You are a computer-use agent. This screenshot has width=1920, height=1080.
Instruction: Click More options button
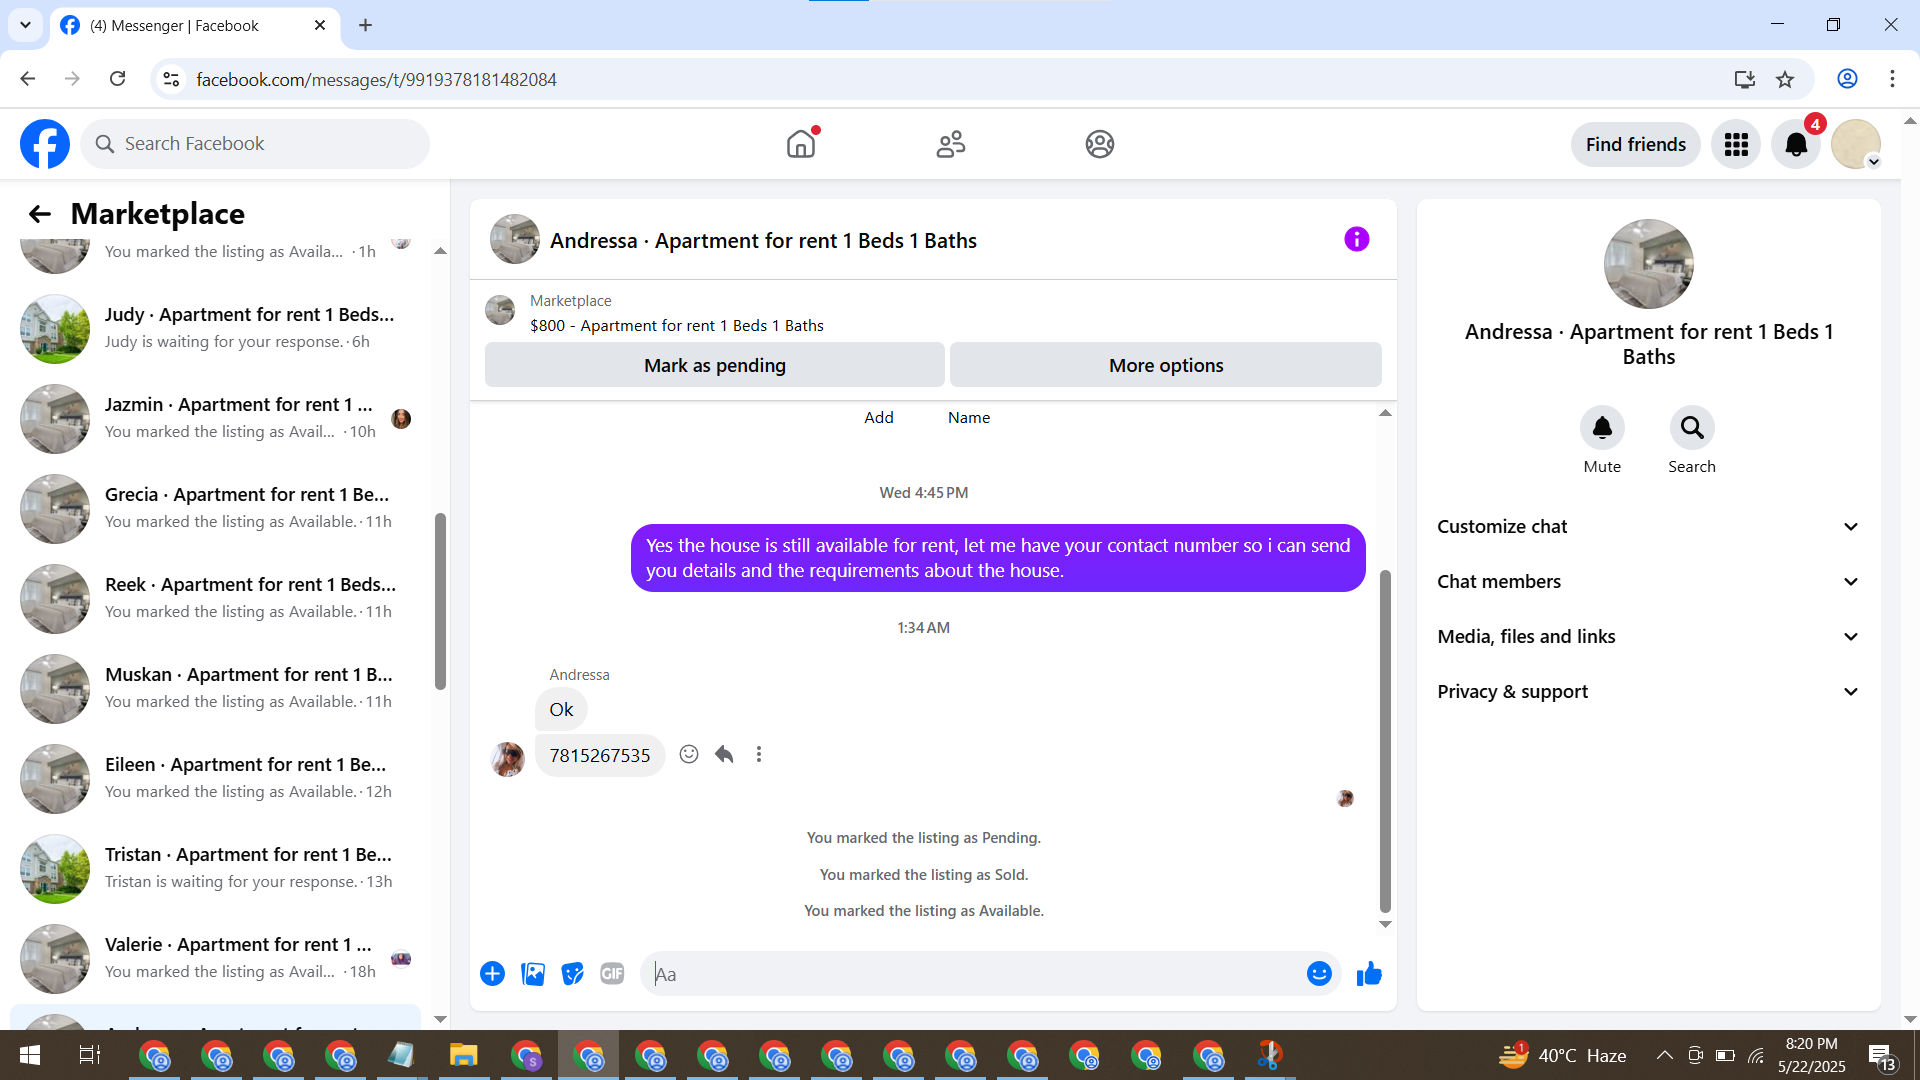coord(1166,365)
